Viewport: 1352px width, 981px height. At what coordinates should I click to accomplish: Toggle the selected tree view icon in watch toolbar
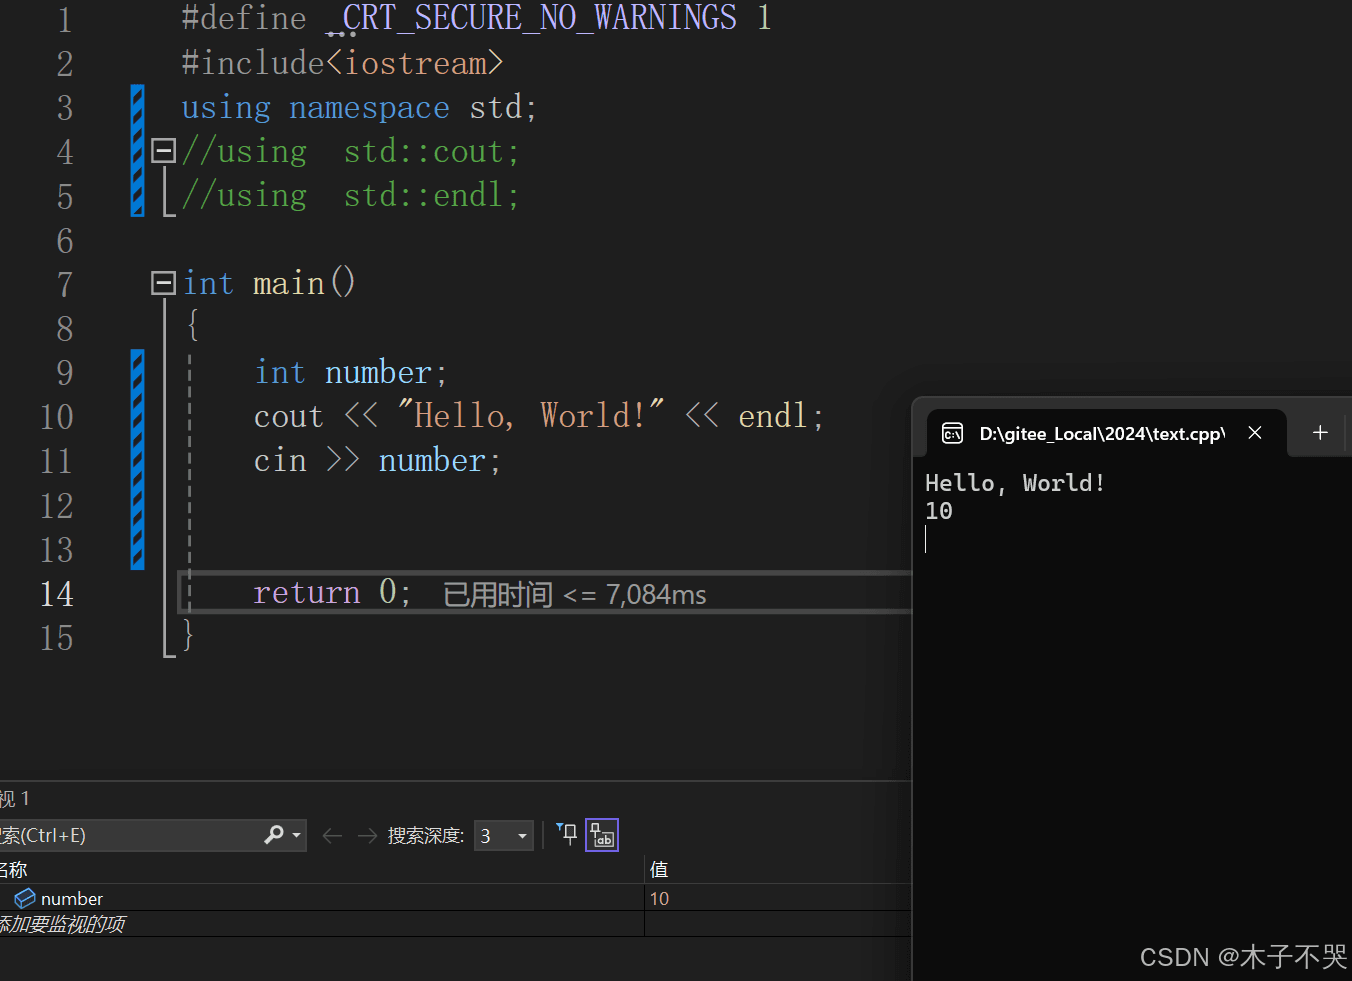(x=602, y=834)
